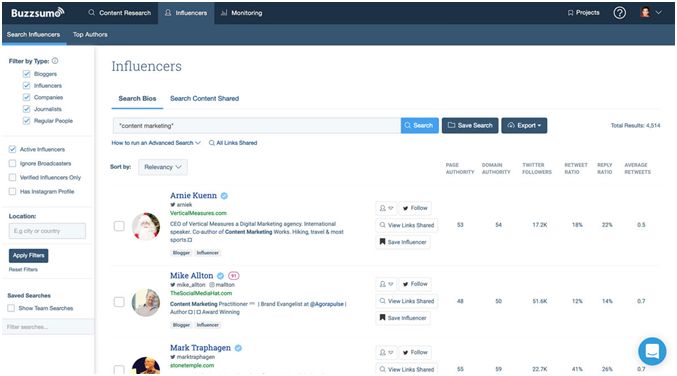The width and height of the screenshot is (677, 376).
Task: Open the Content Research tab
Action: coord(120,13)
